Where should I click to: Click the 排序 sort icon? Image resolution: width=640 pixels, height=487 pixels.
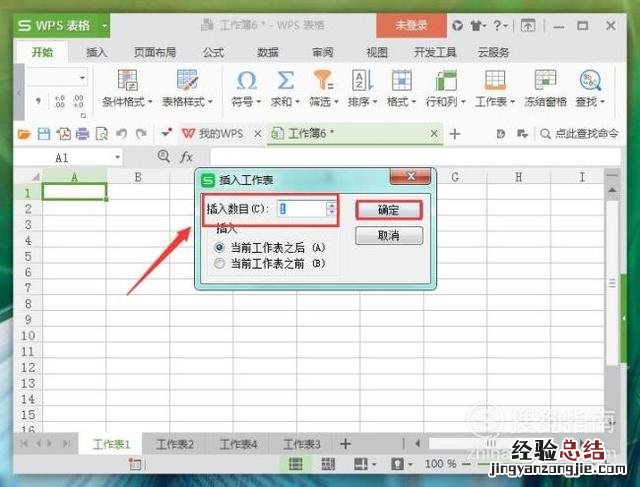(361, 81)
